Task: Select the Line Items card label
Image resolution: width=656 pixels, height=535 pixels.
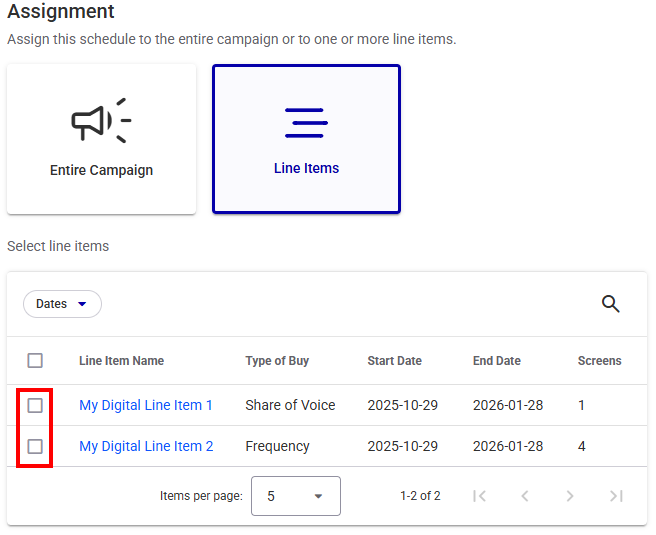Action: (306, 168)
